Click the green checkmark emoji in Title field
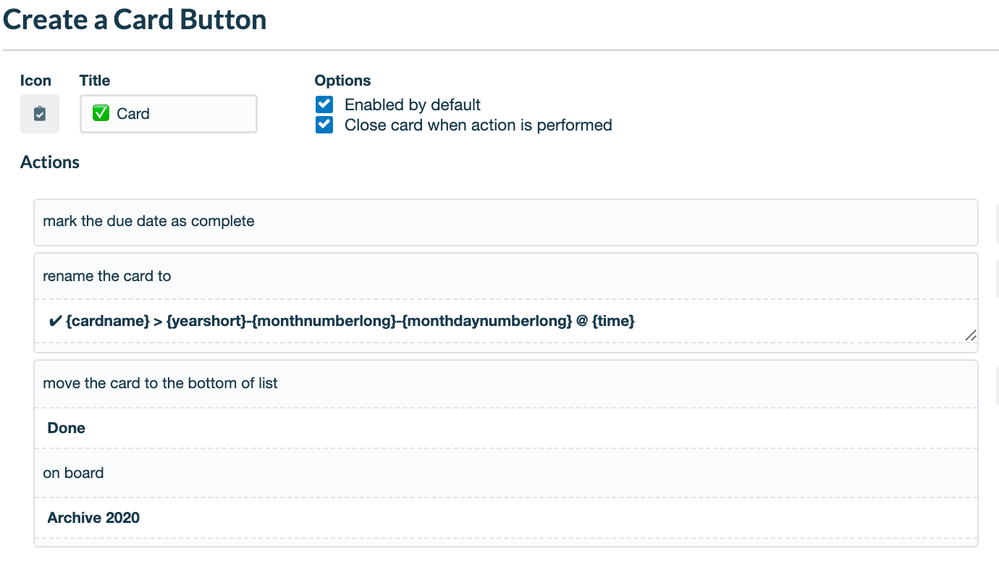Image resolution: width=999 pixels, height=568 pixels. [101, 114]
